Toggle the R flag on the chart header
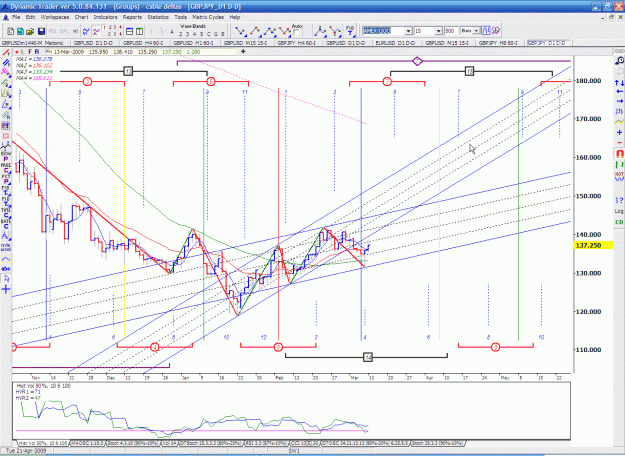Screen dimensions: 625x456 click(37, 52)
